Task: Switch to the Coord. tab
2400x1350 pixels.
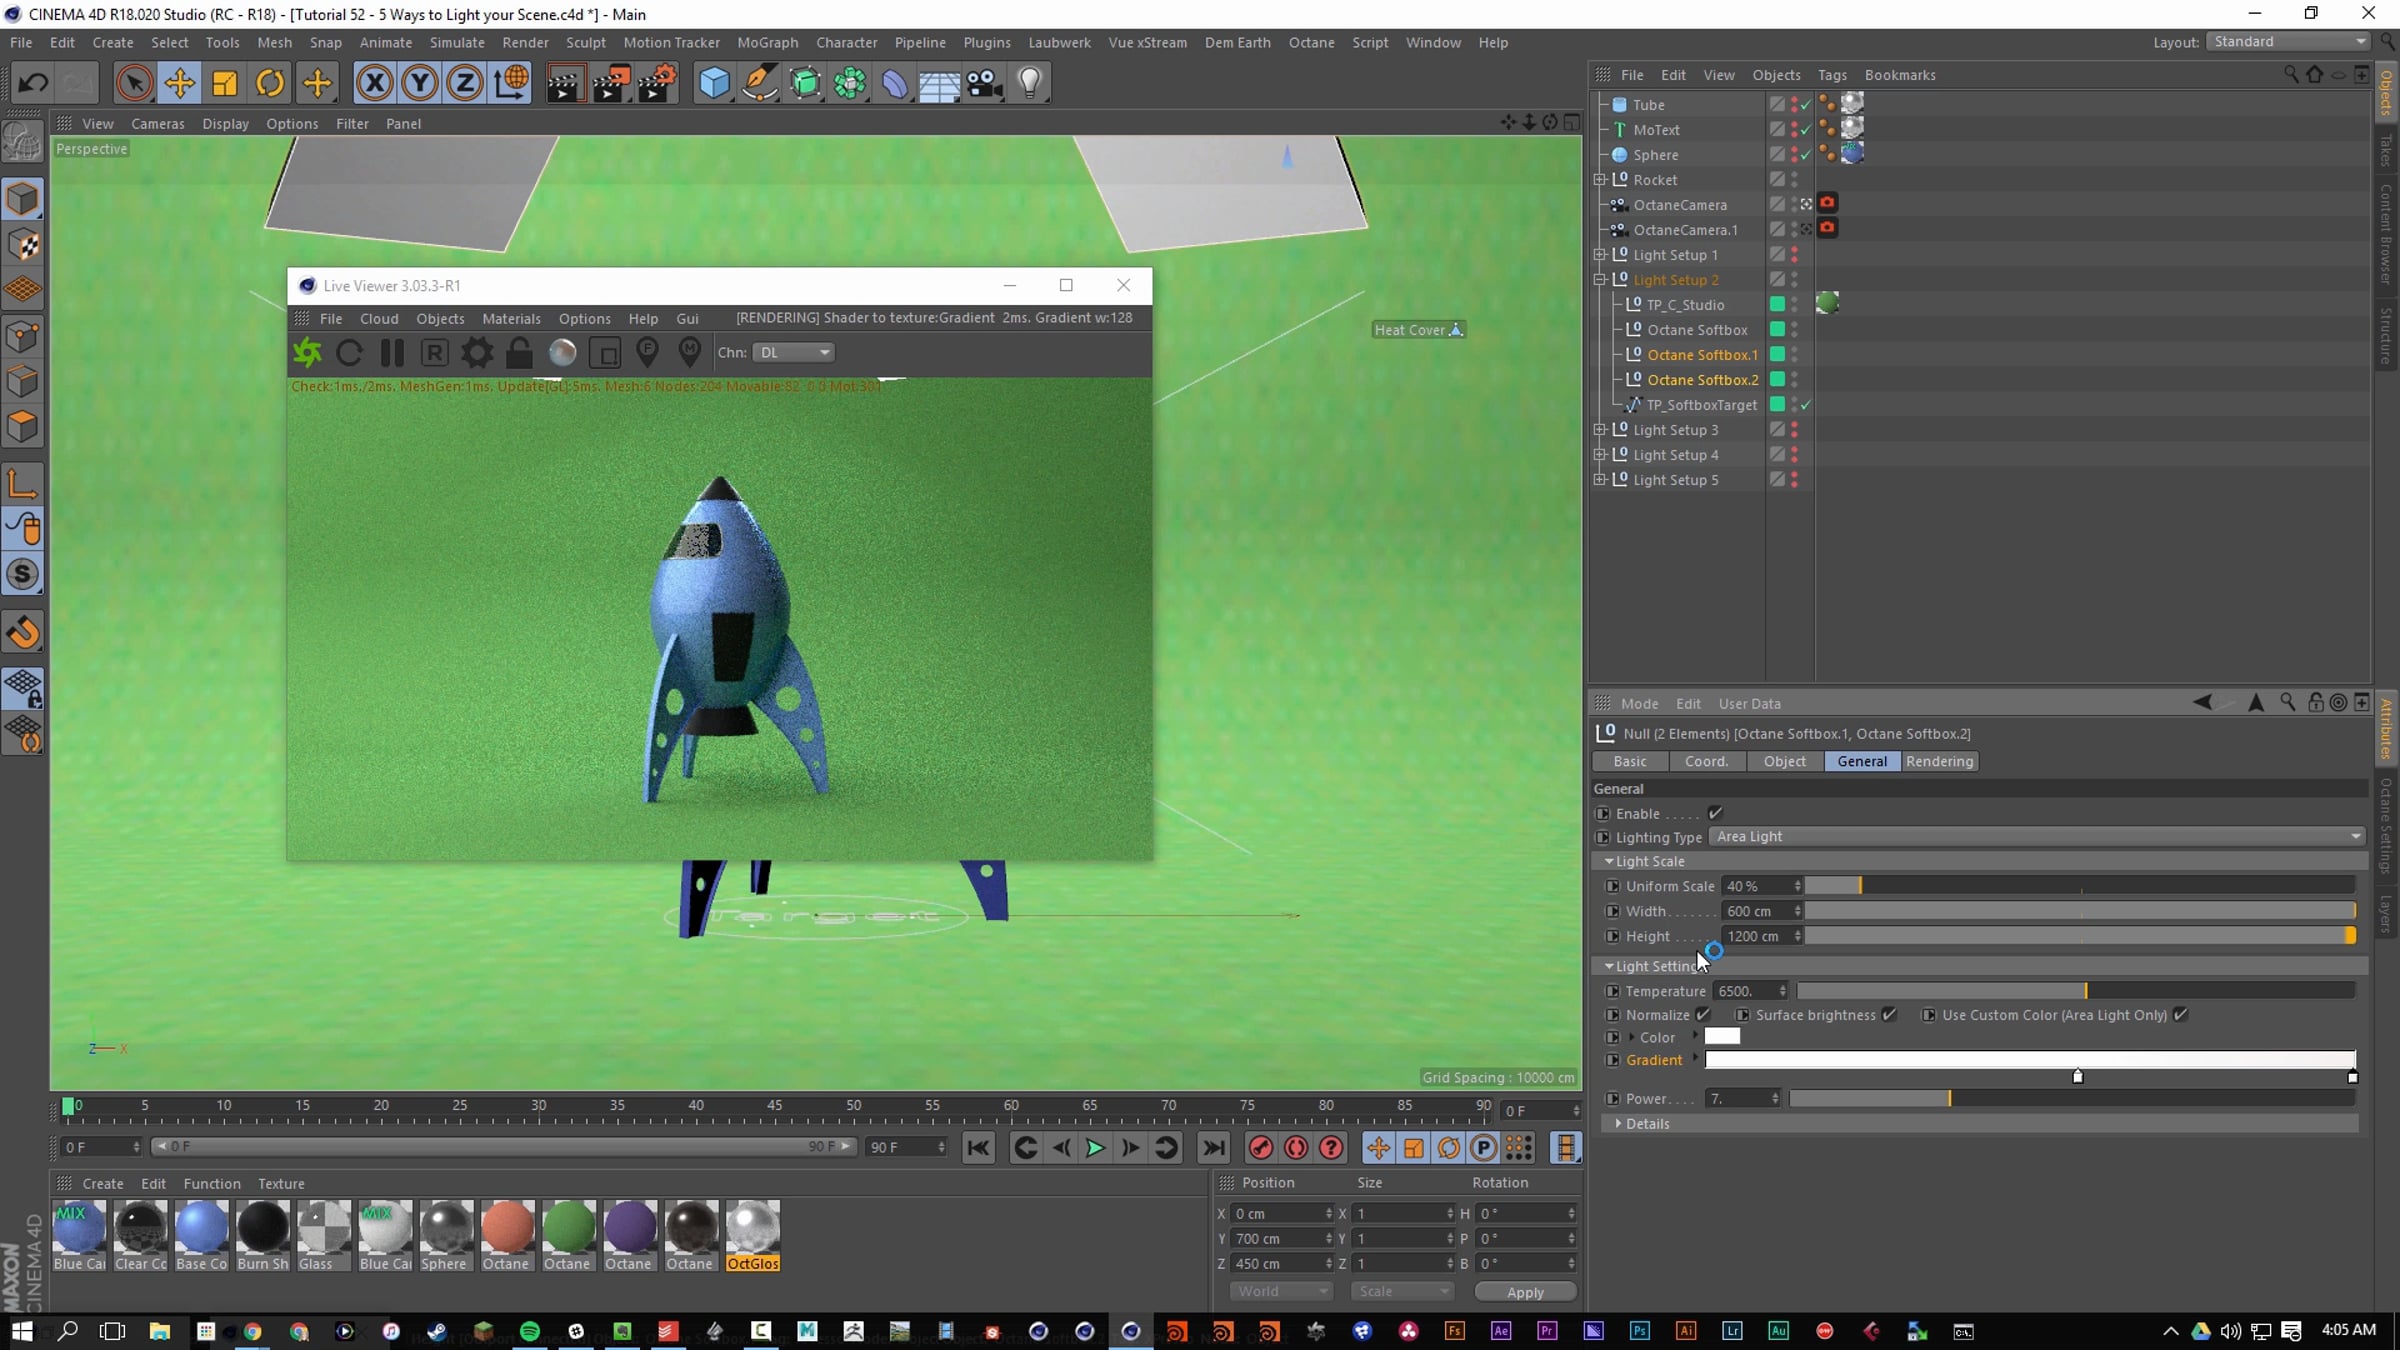Action: click(1706, 761)
